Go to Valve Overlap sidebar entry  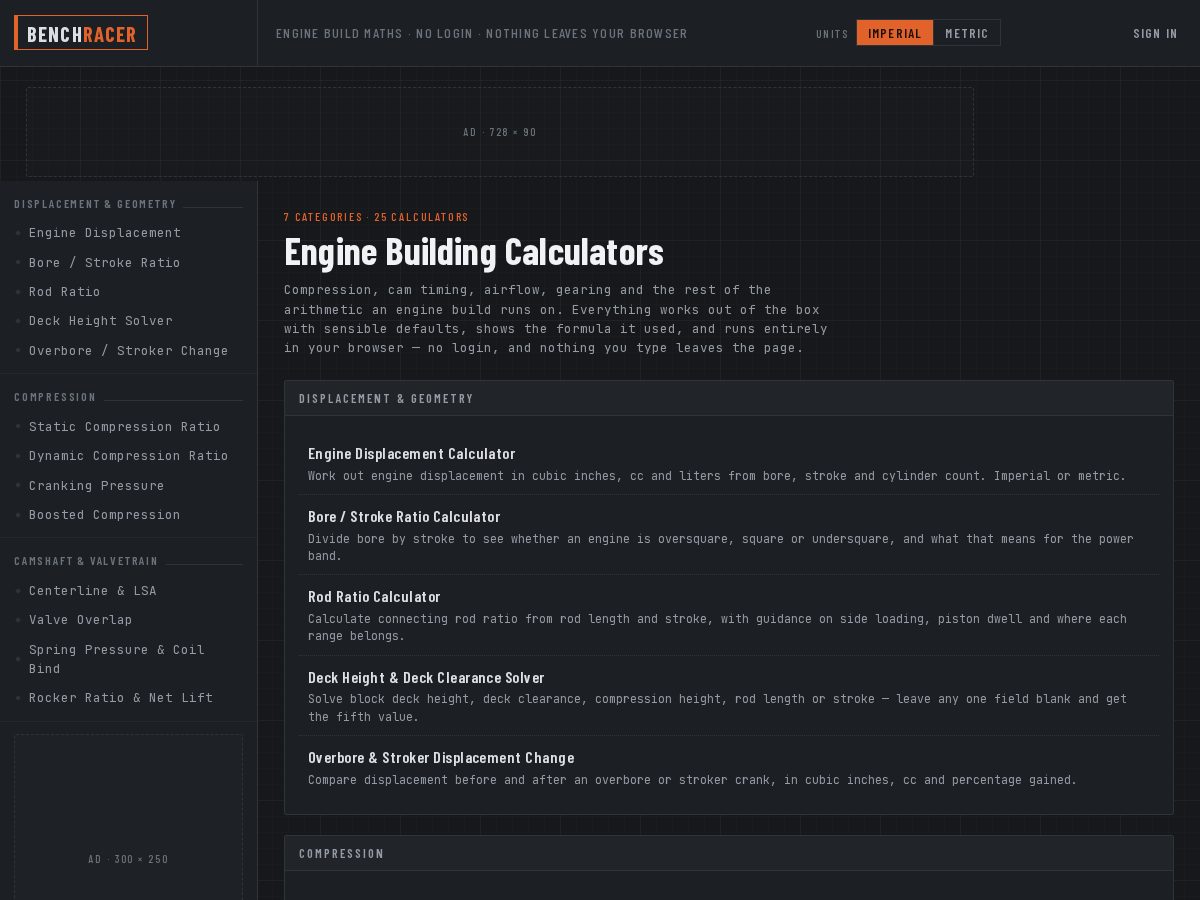[128, 620]
